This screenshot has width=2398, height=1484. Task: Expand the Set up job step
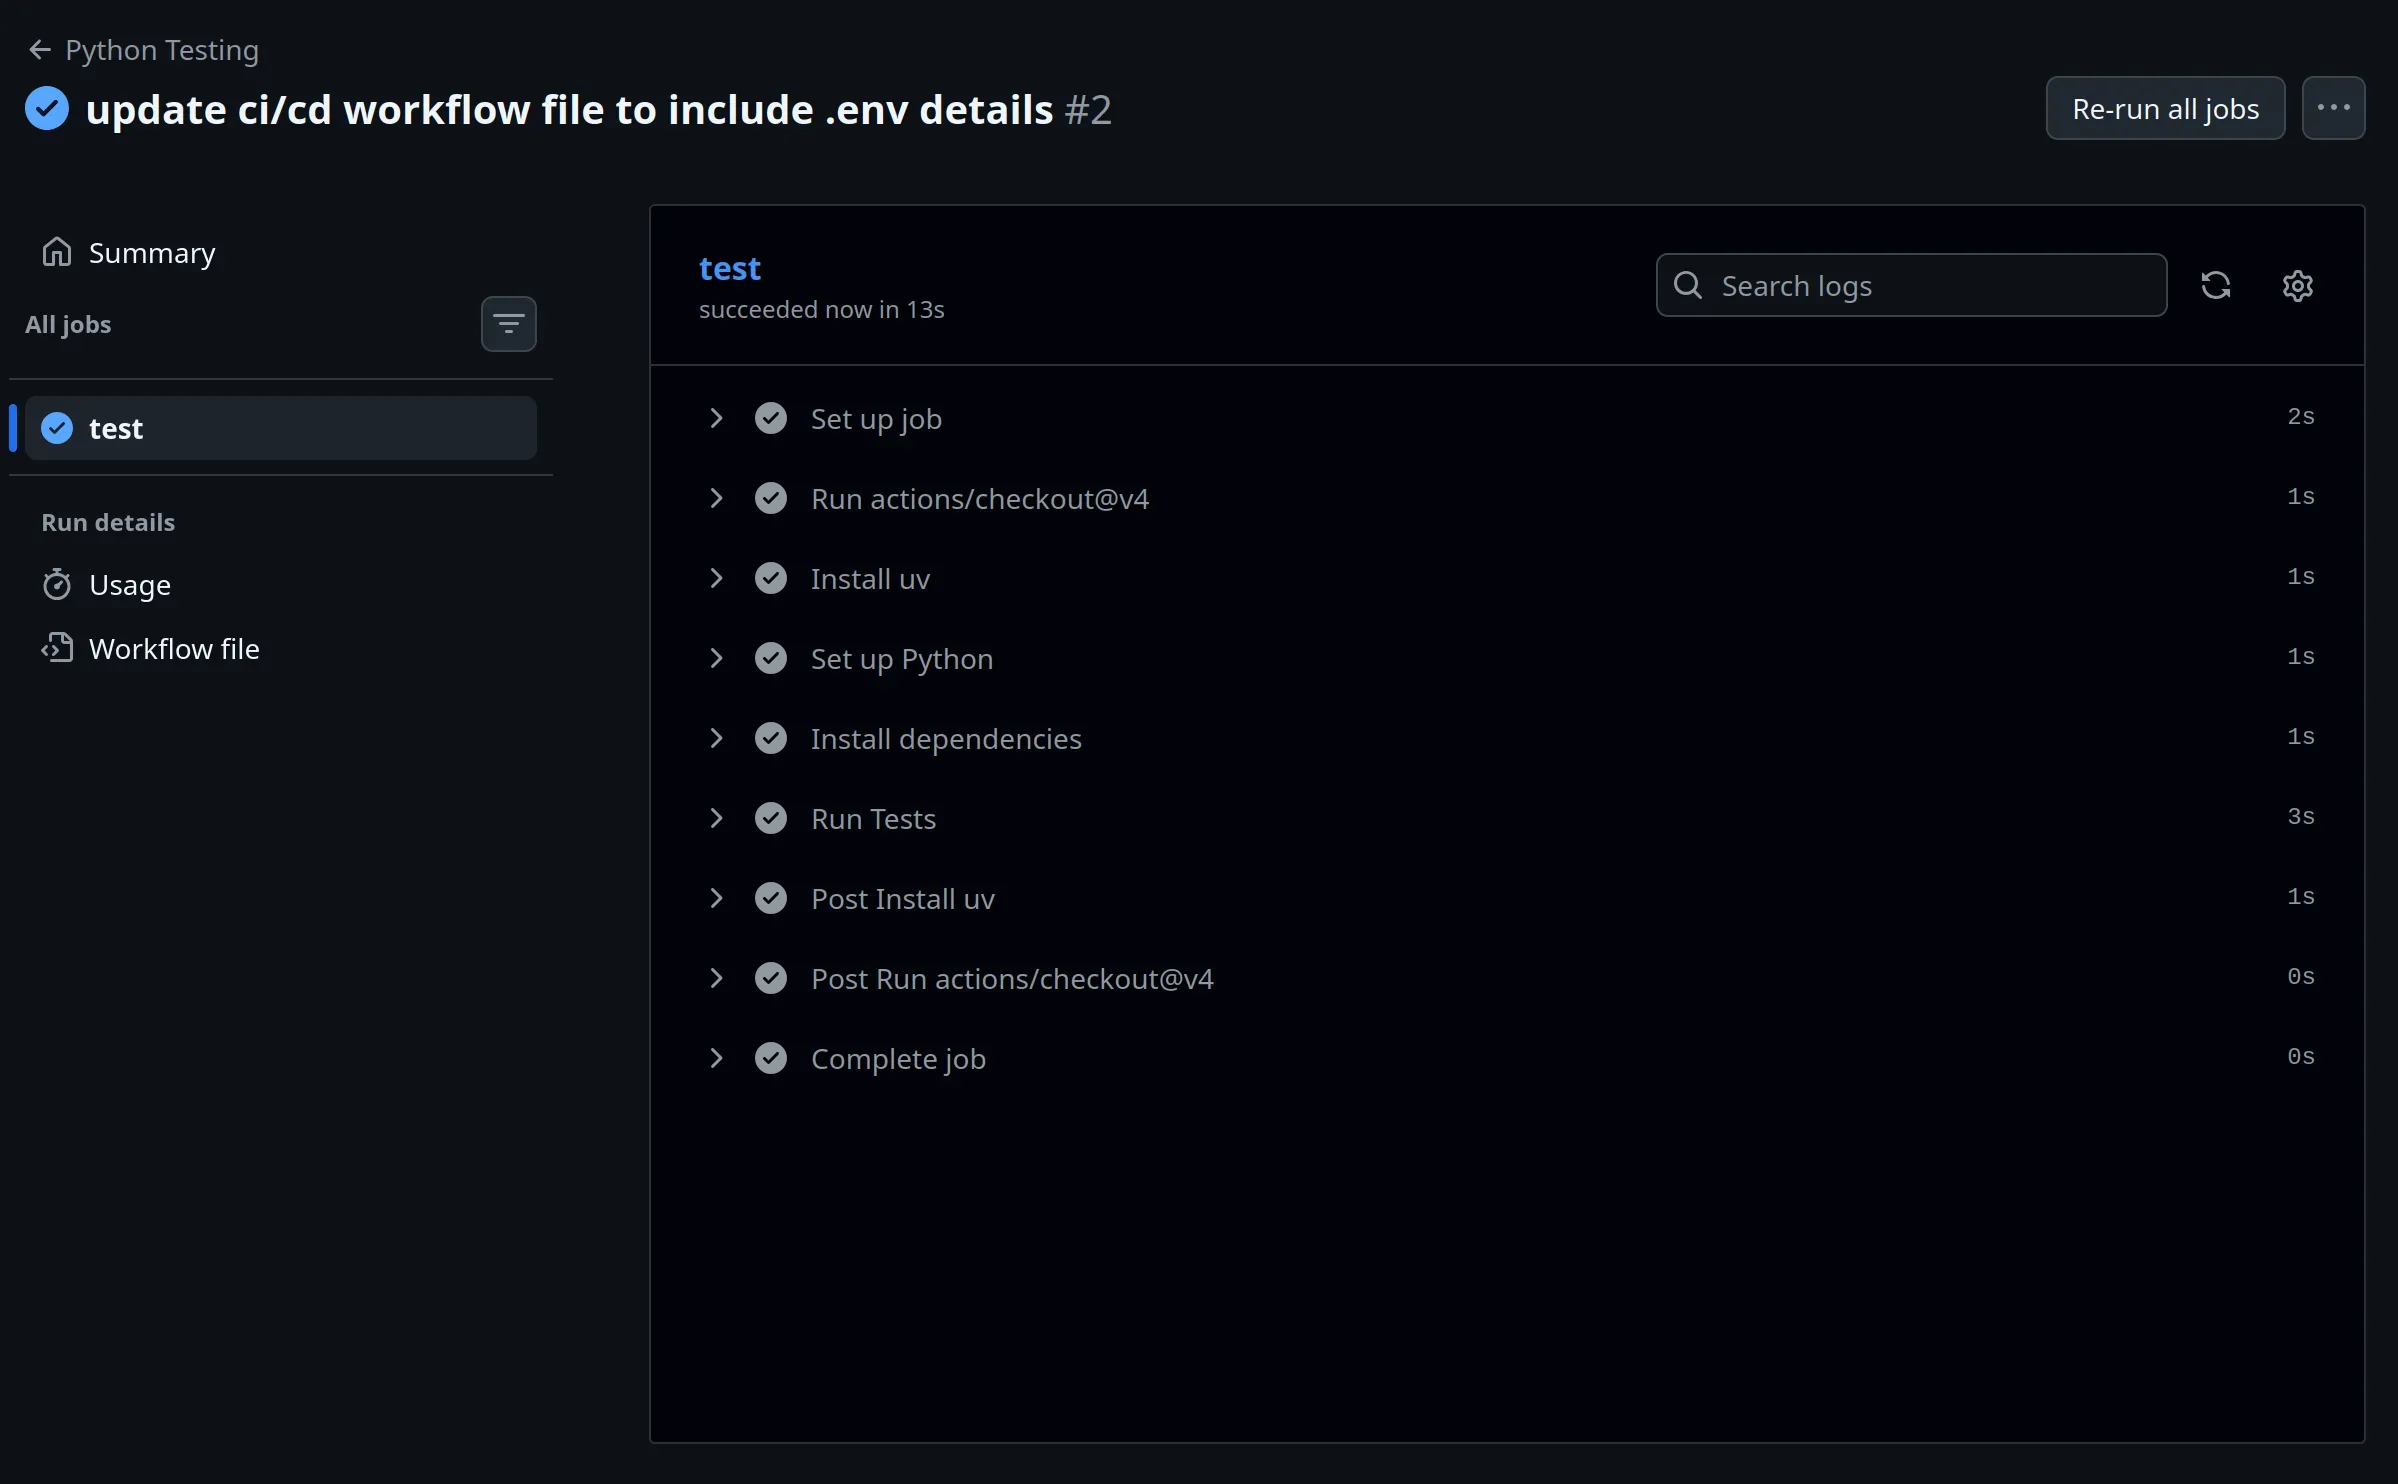pos(716,418)
